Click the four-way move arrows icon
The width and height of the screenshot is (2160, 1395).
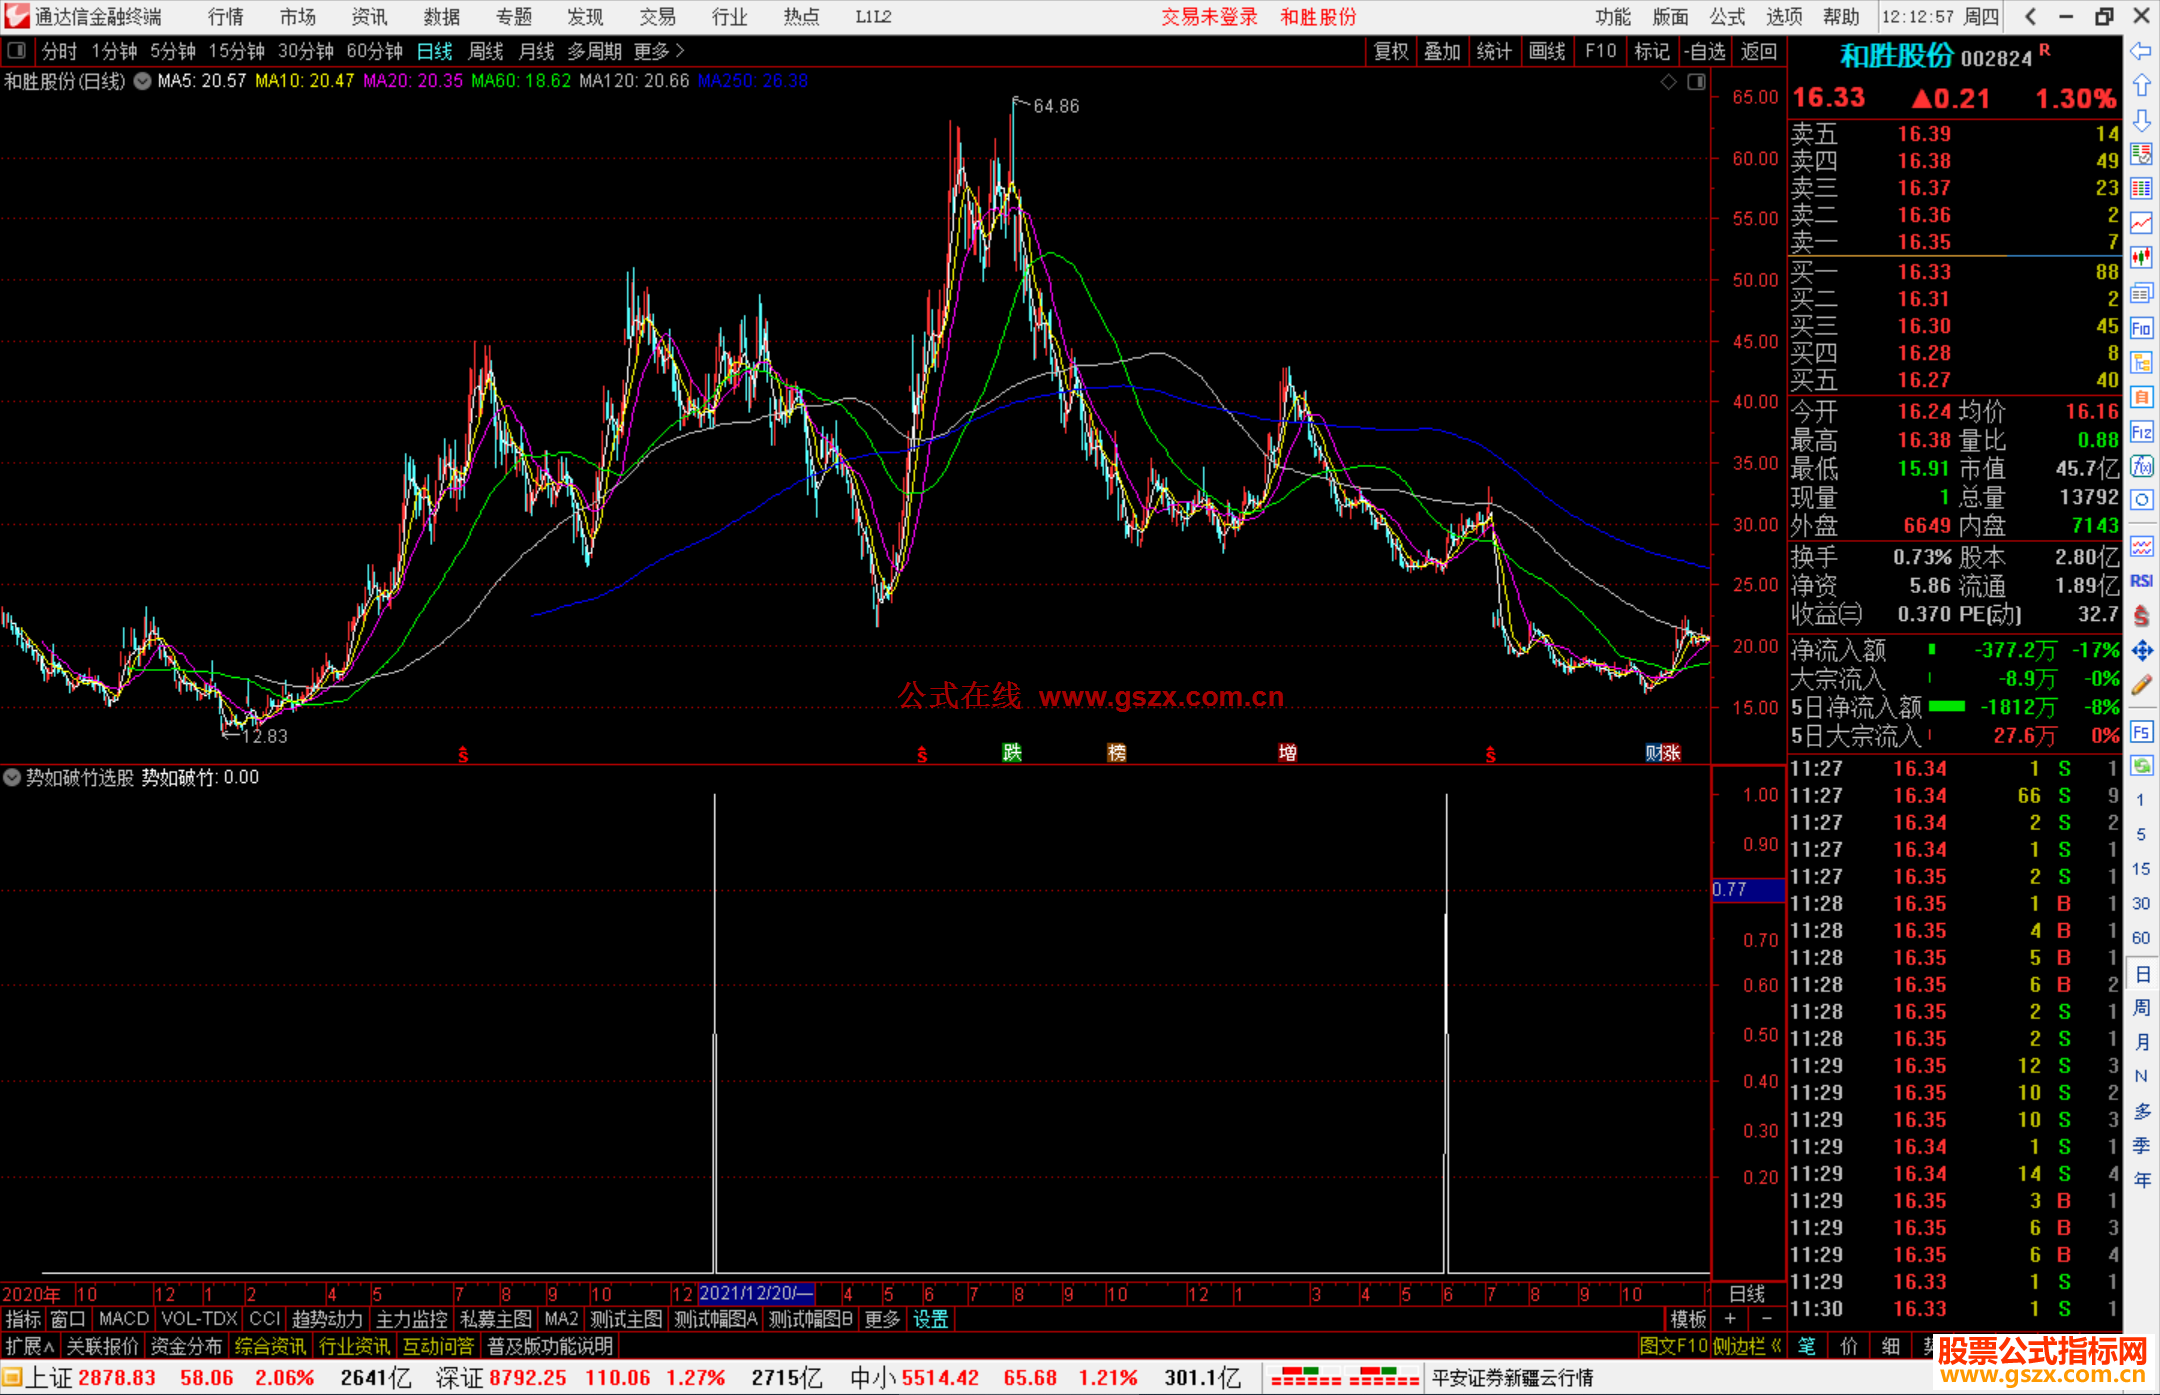tap(2141, 651)
